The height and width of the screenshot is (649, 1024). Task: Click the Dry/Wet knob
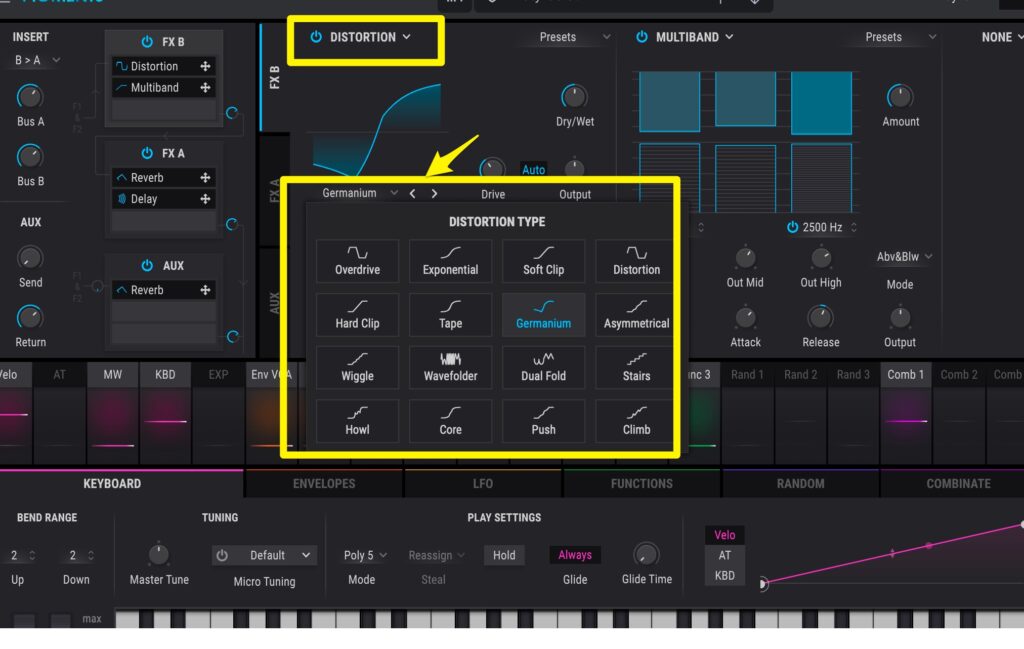(x=574, y=97)
